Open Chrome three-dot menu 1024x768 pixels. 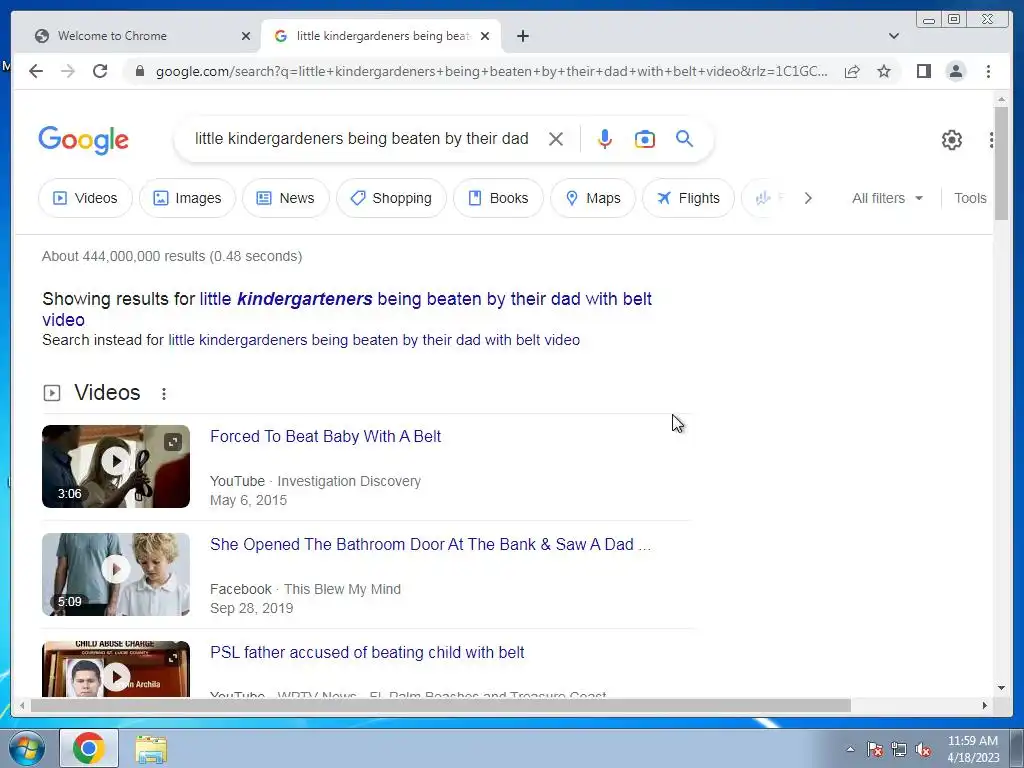coord(988,71)
